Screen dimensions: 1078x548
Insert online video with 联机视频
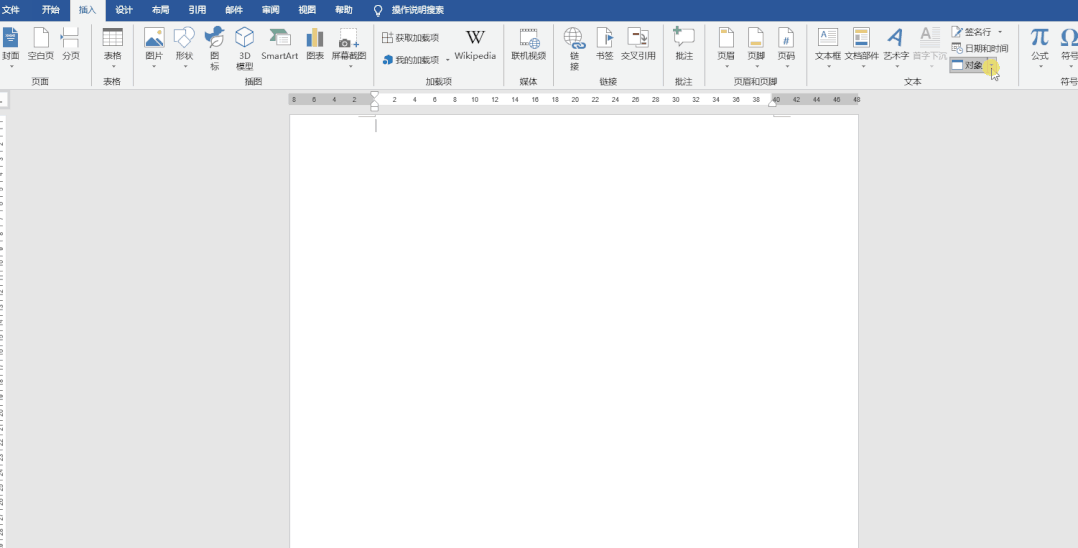(529, 44)
